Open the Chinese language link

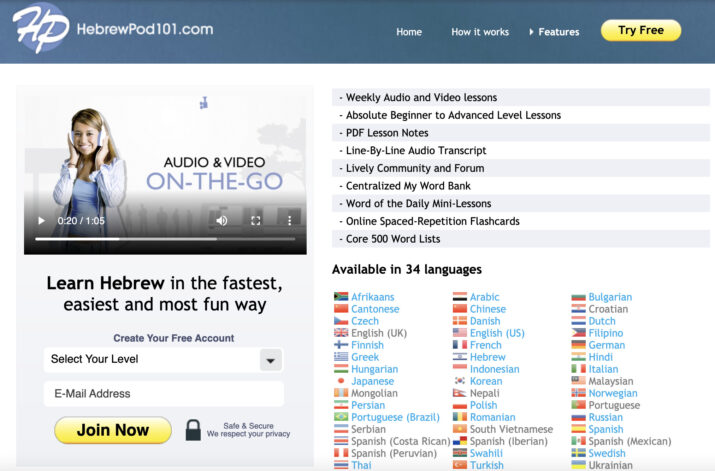click(x=488, y=309)
